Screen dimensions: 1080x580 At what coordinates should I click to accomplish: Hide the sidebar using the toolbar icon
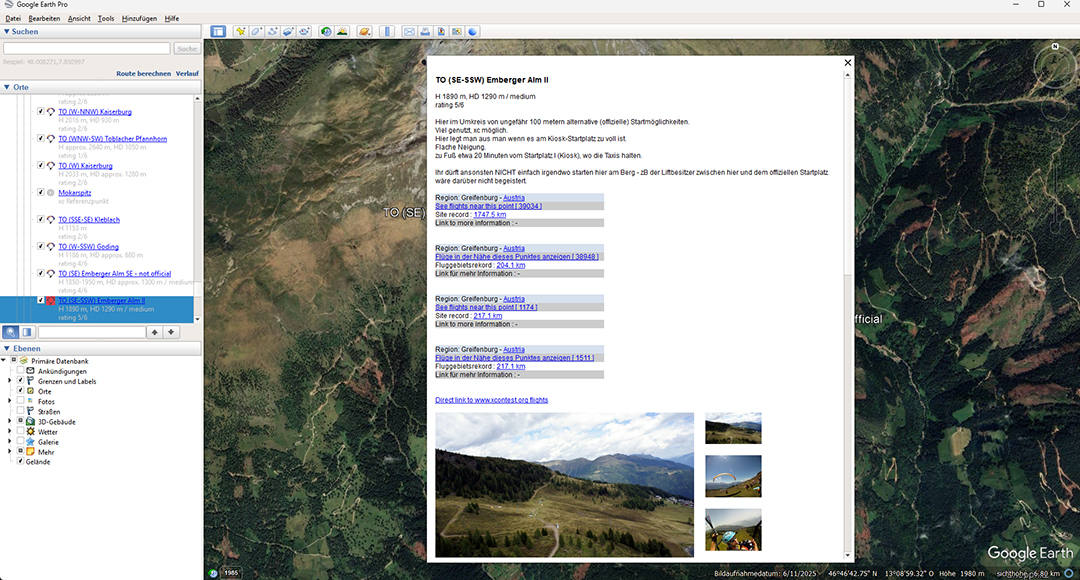(x=218, y=31)
